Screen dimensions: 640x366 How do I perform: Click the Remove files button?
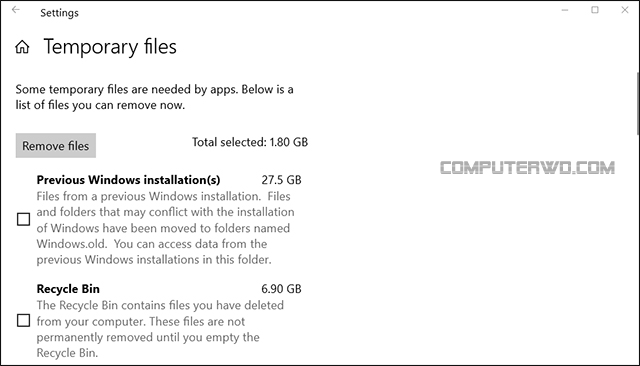(x=56, y=146)
